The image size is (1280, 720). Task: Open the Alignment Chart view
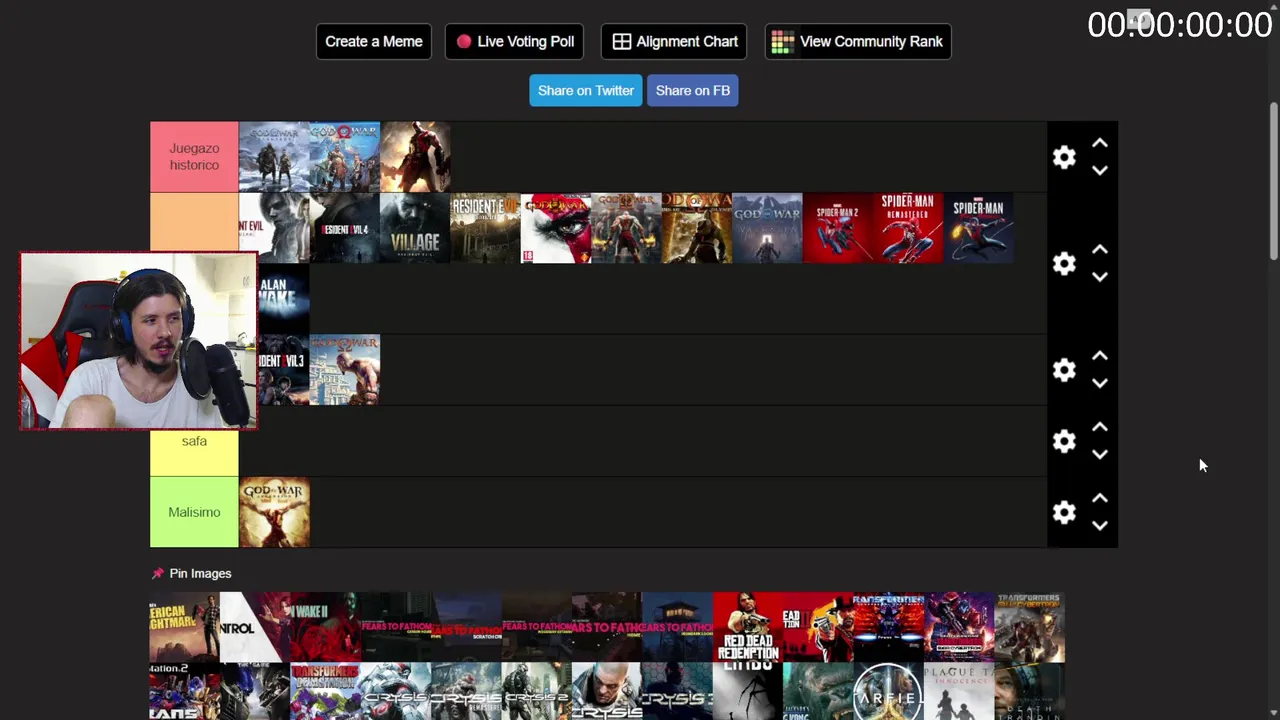[674, 41]
